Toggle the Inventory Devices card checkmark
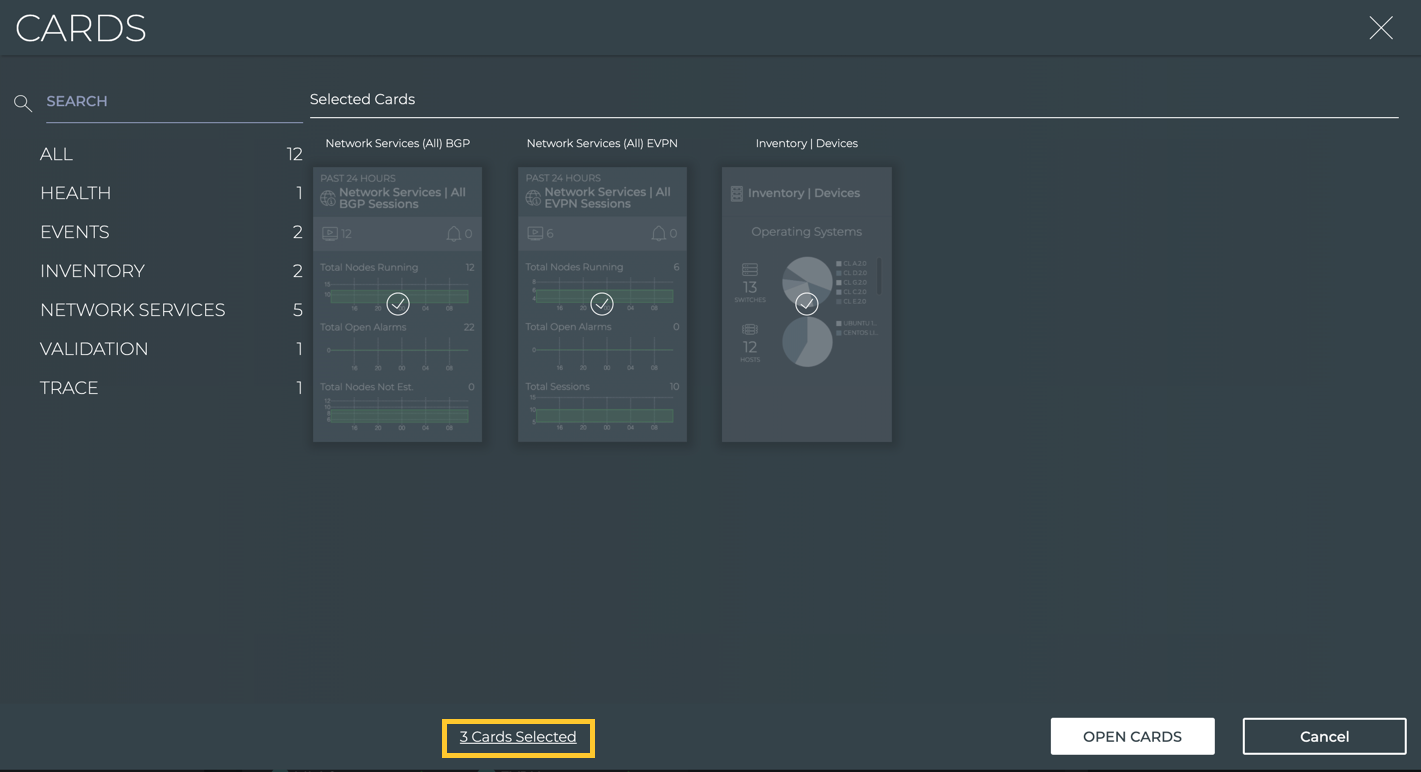 pyautogui.click(x=807, y=303)
